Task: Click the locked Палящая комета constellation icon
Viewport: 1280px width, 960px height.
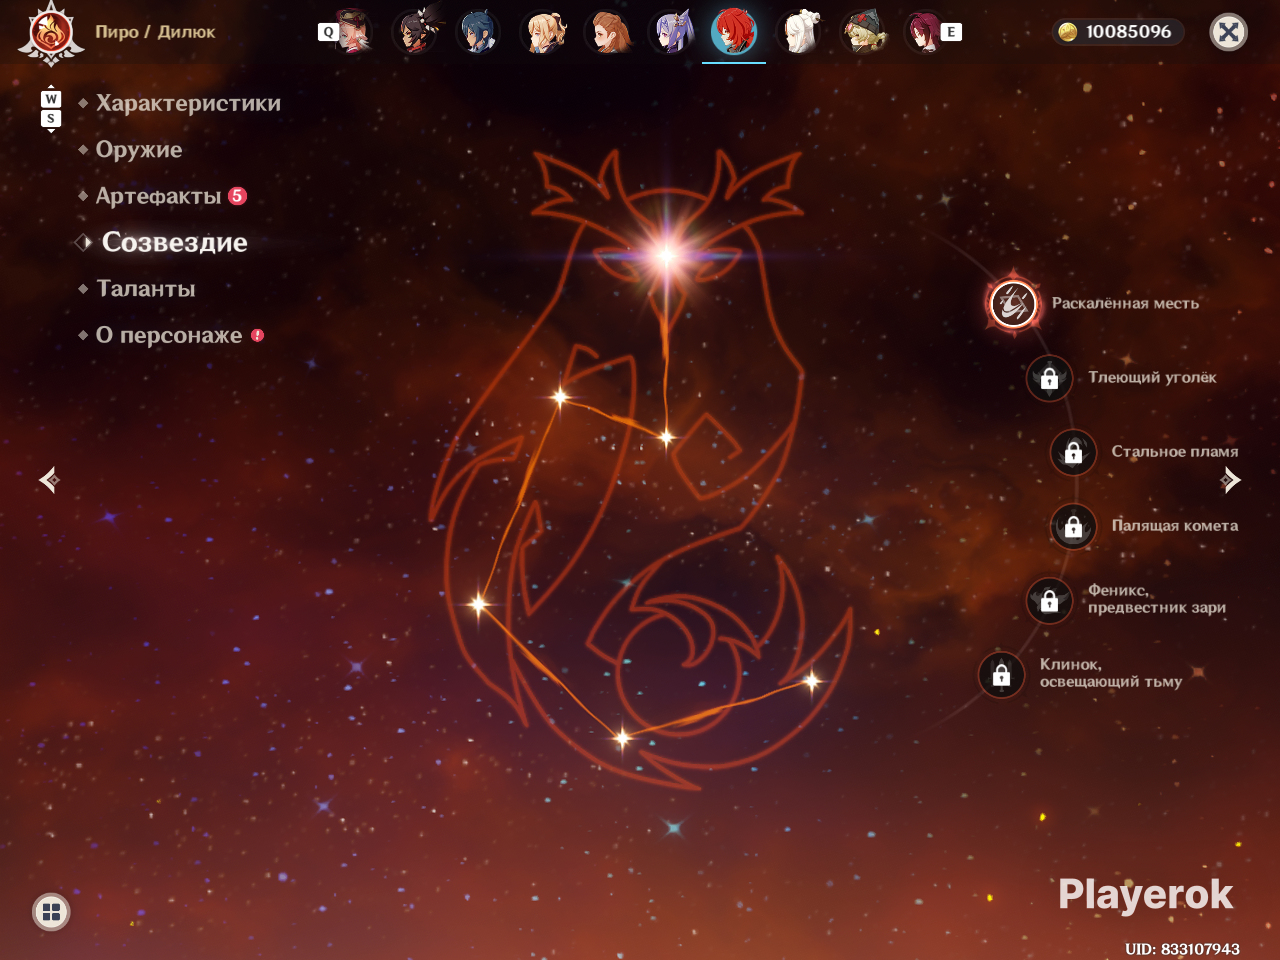Action: (1073, 526)
